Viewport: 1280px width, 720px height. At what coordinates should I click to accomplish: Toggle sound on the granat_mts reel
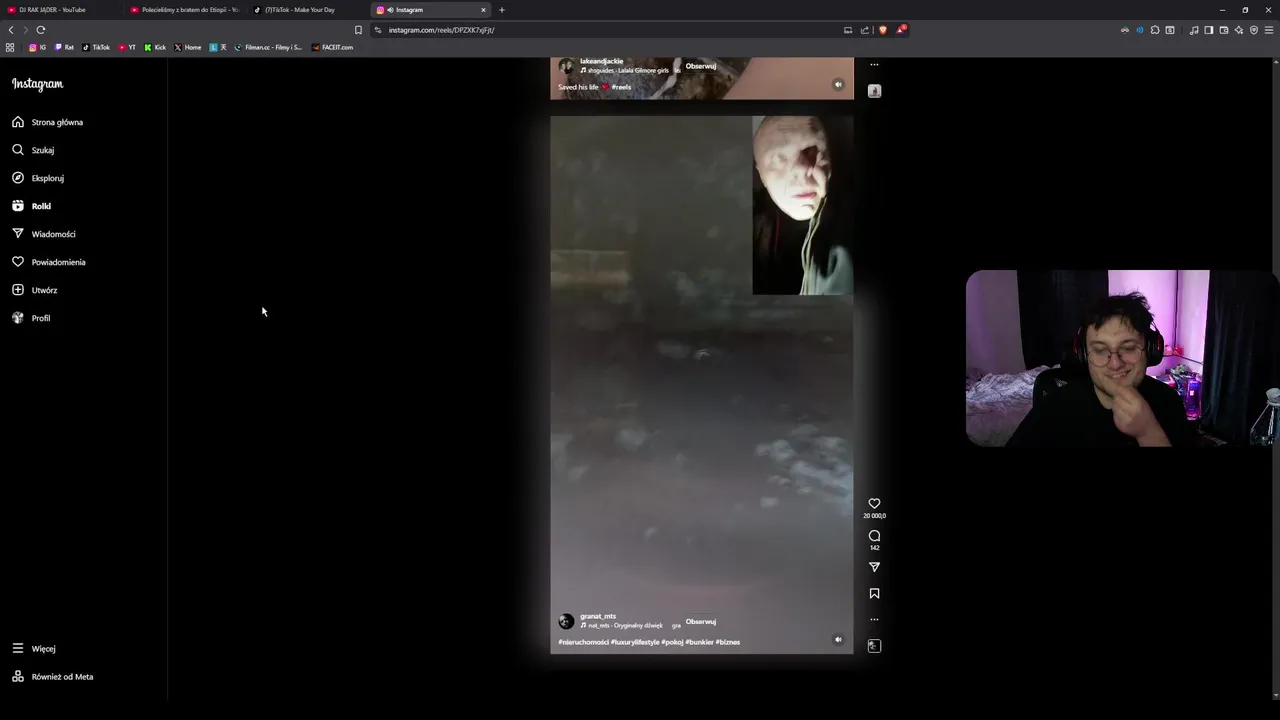[838, 640]
